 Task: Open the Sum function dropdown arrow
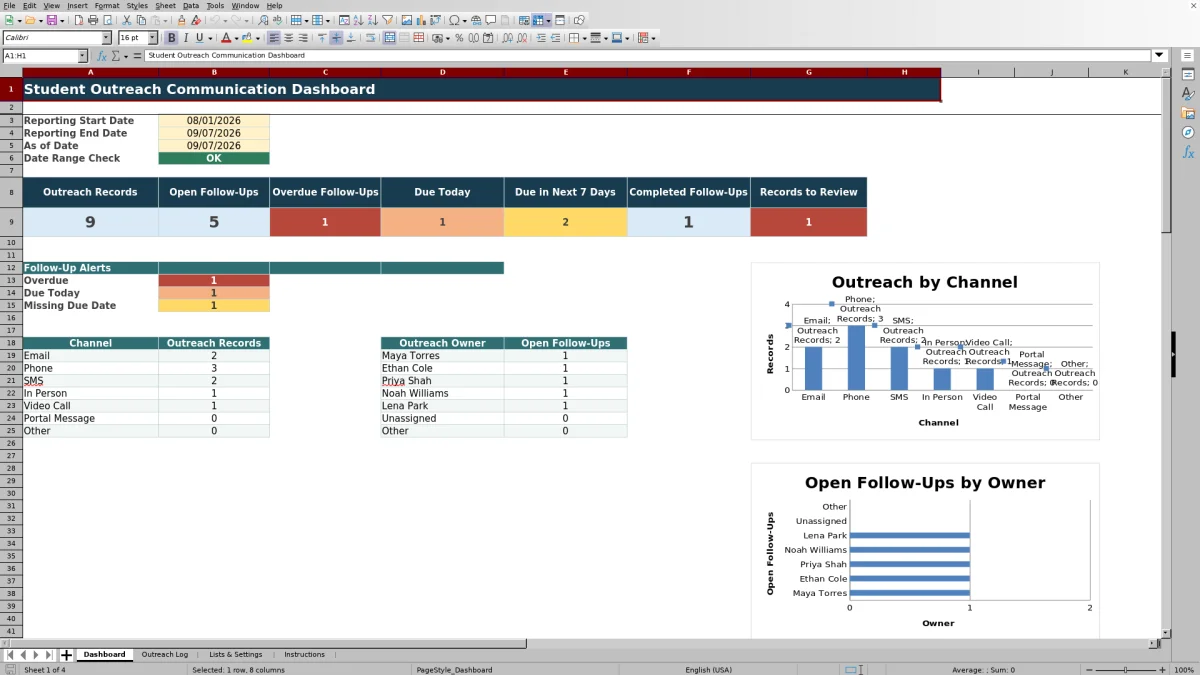[126, 56]
